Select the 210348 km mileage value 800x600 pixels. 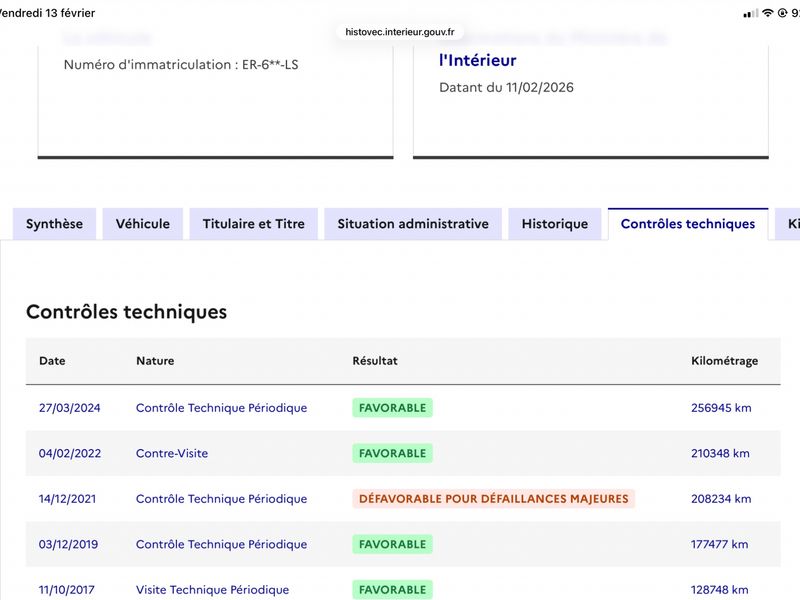[x=720, y=453]
